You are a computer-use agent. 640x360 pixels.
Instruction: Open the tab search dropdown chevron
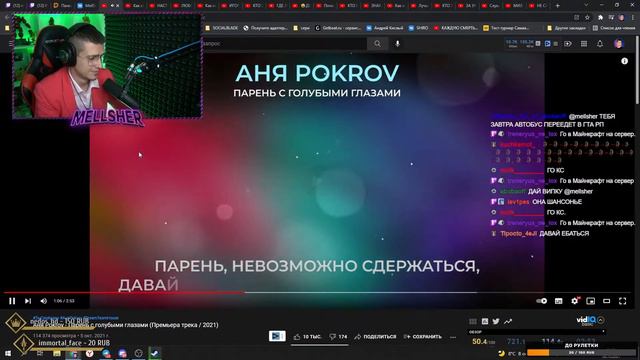586,5
